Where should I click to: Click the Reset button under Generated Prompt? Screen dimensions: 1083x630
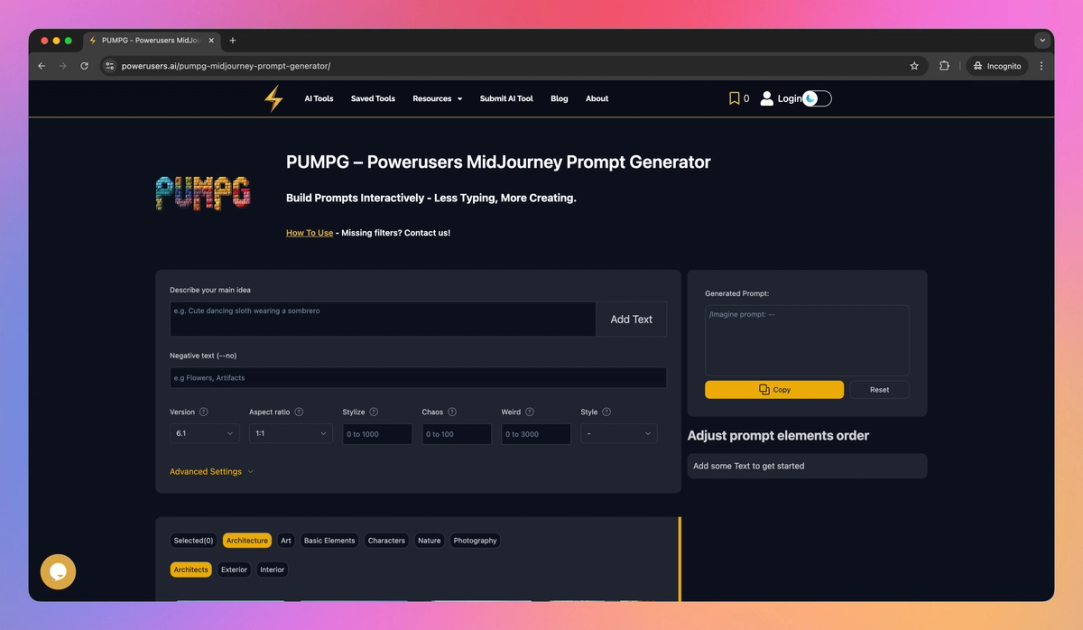[879, 389]
